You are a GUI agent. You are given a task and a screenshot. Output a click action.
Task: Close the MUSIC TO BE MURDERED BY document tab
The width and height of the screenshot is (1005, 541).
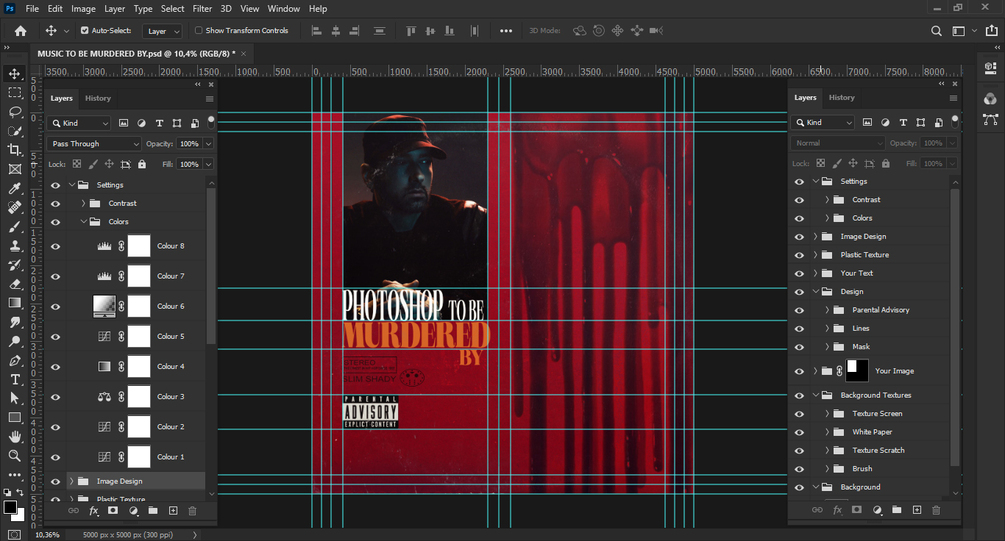click(244, 54)
